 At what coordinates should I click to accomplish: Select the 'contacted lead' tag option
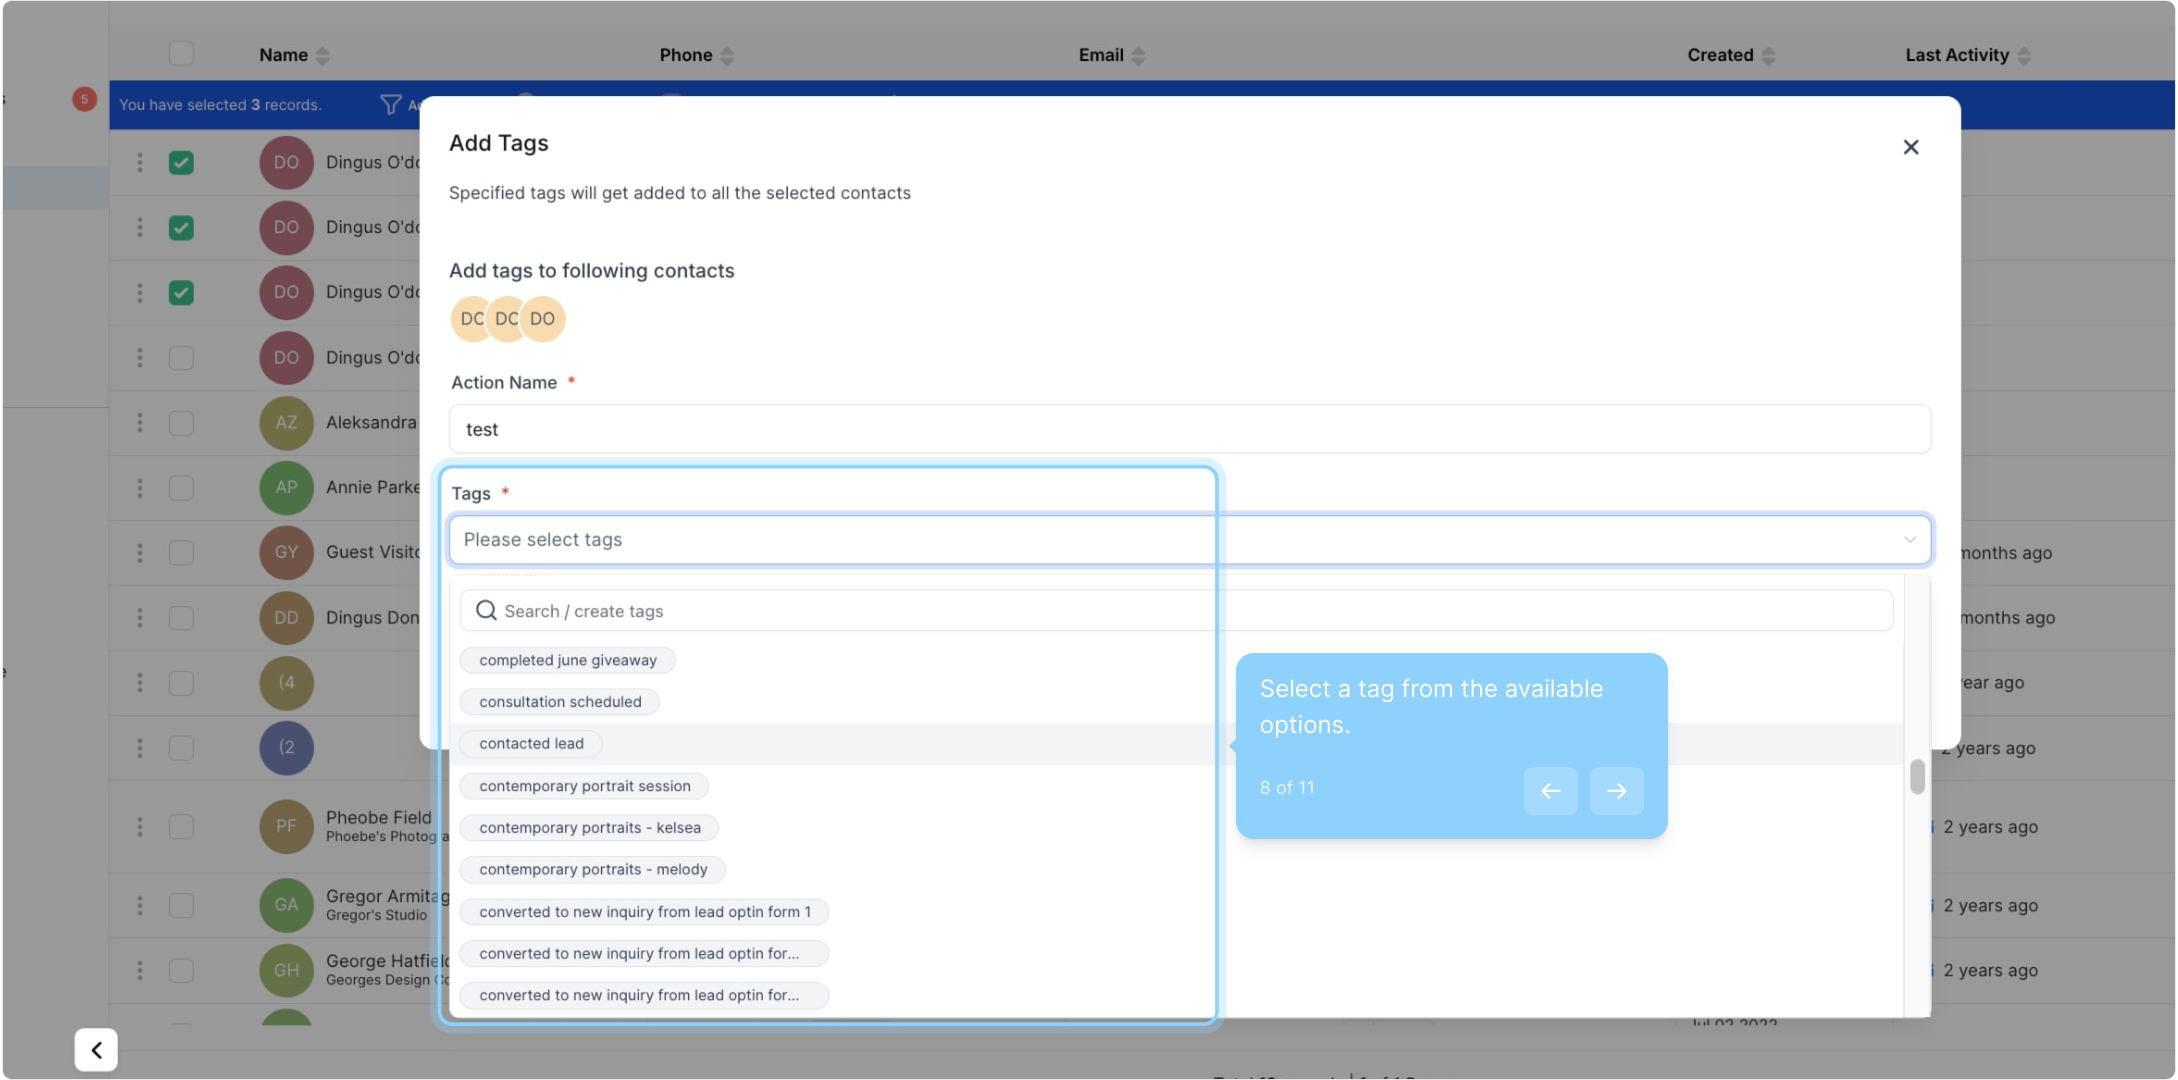(531, 744)
